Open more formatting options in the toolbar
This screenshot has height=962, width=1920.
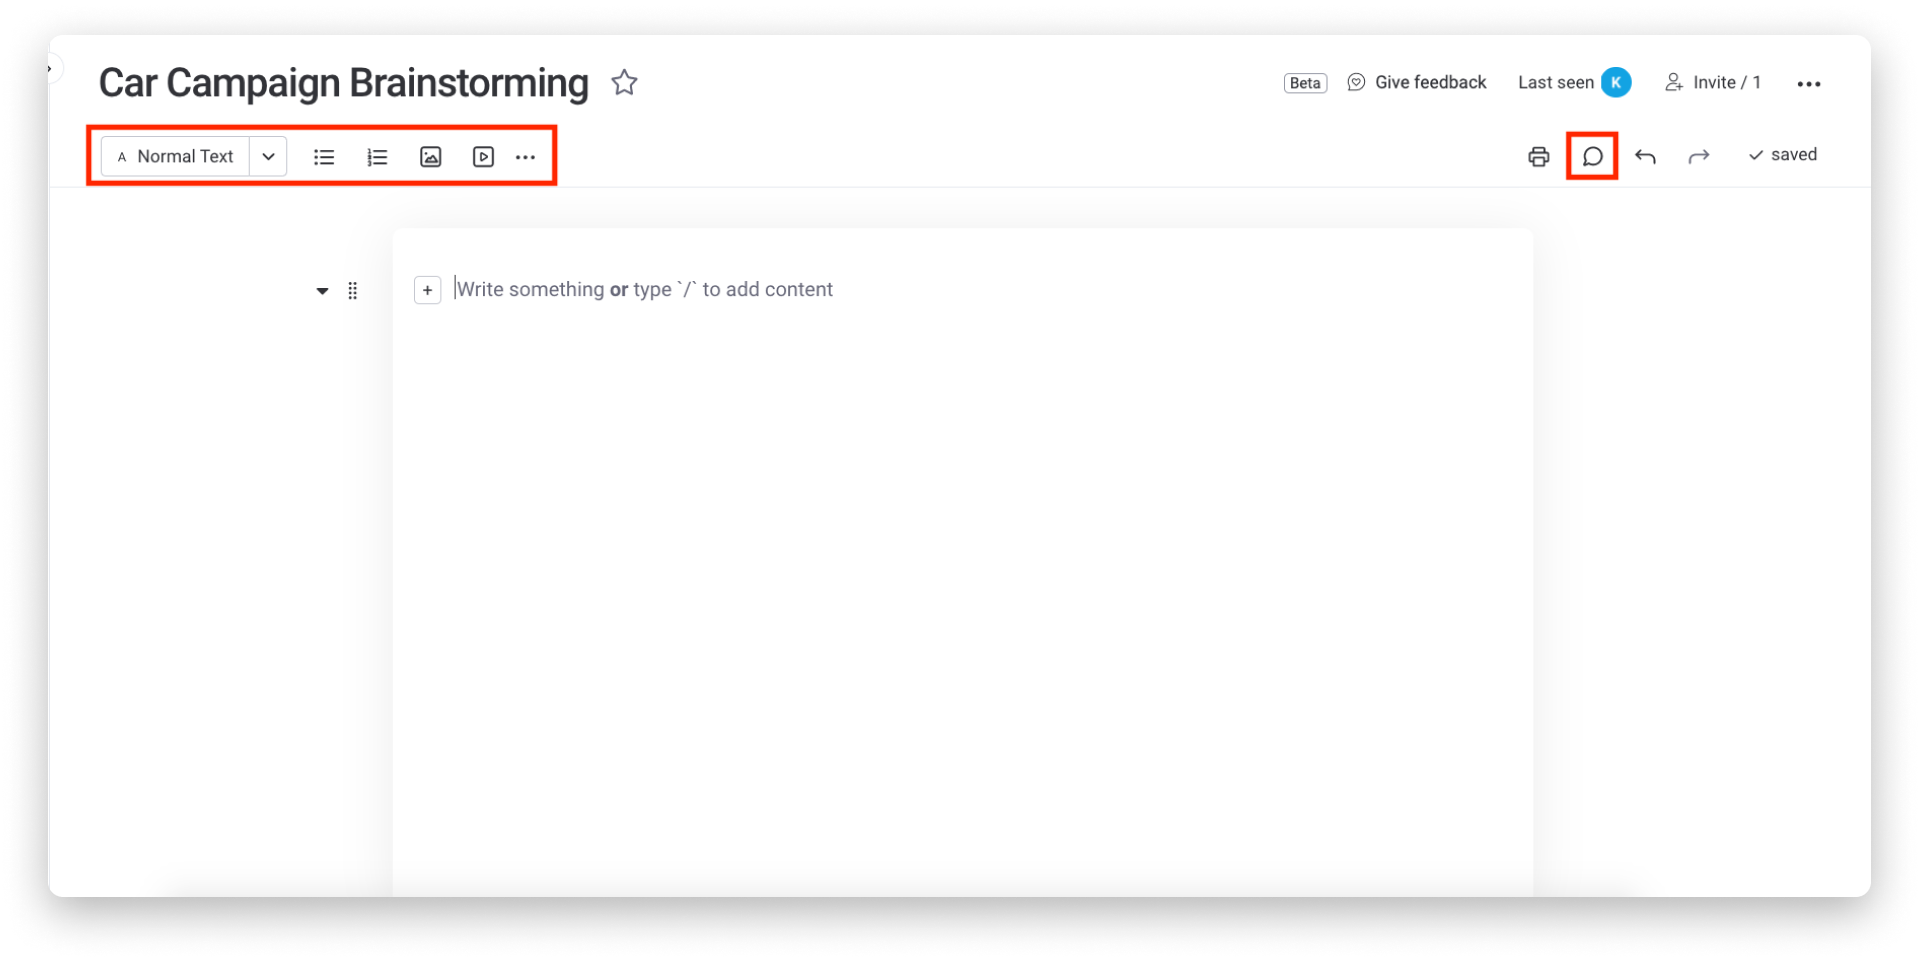pyautogui.click(x=526, y=157)
